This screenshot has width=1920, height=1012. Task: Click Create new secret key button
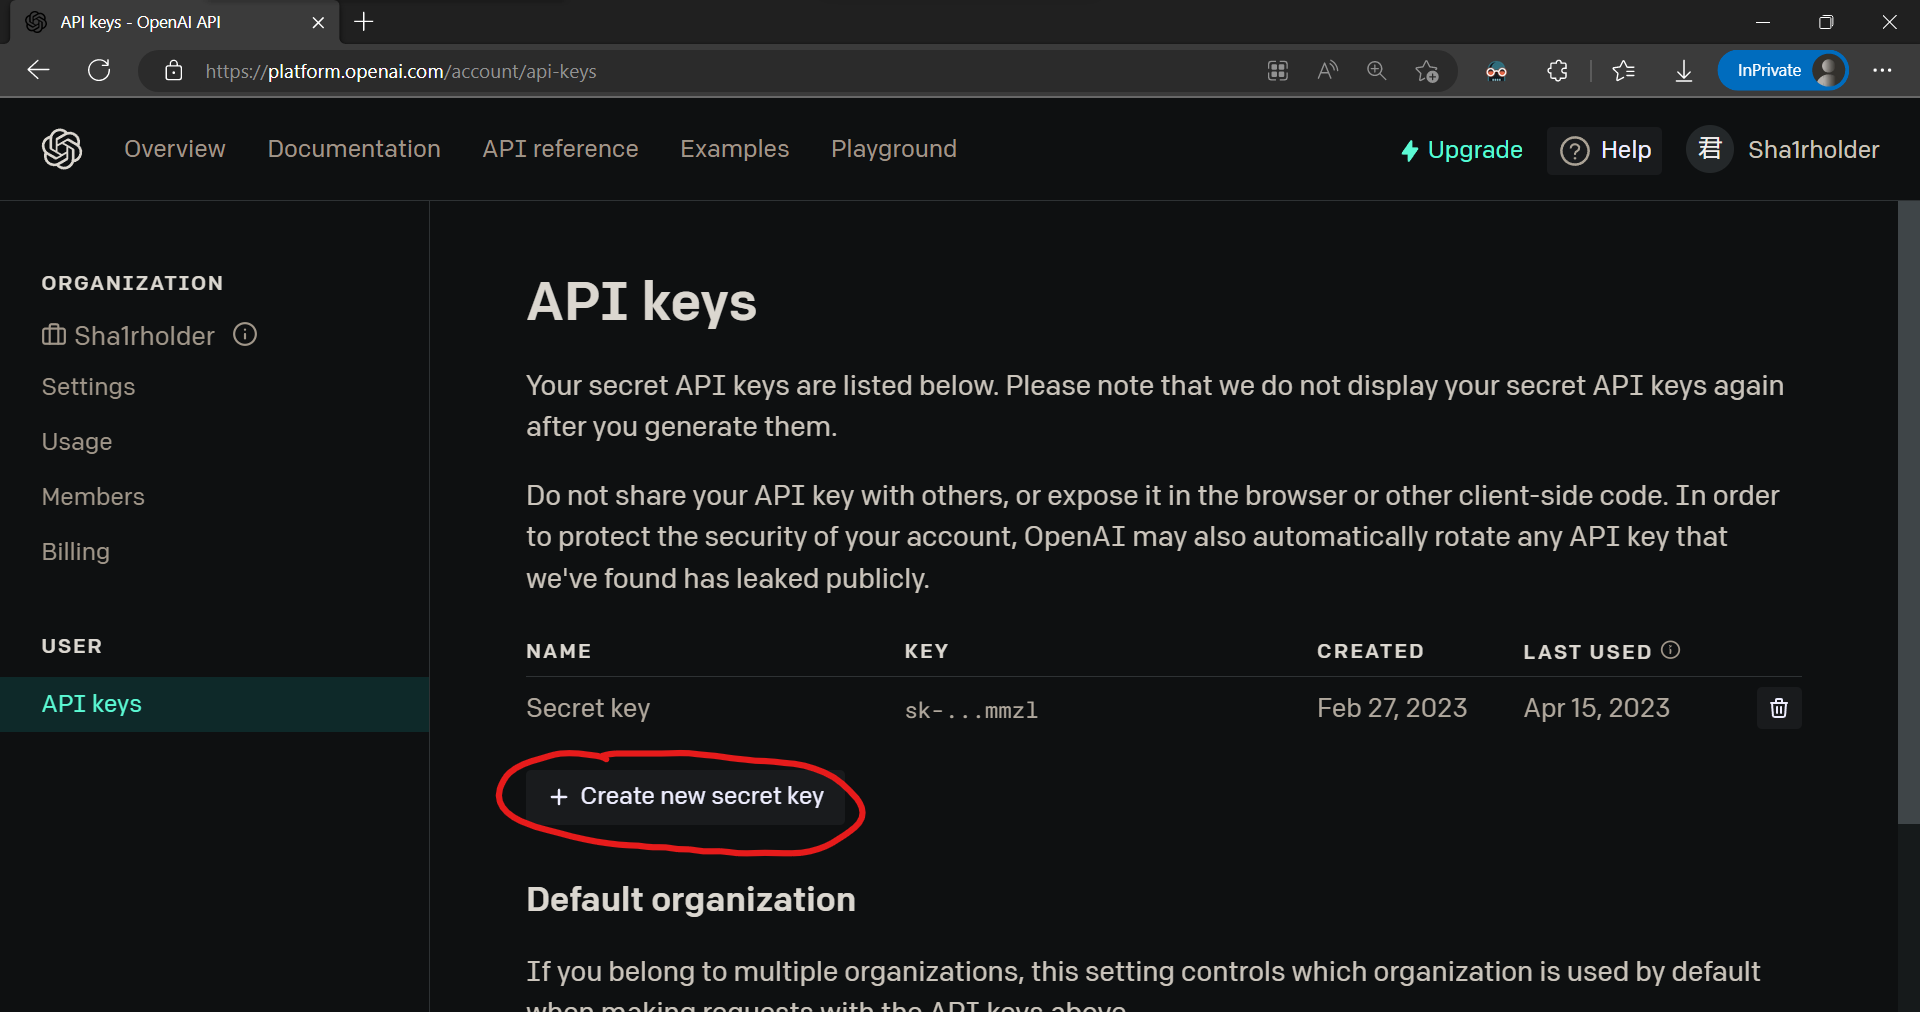[686, 796]
